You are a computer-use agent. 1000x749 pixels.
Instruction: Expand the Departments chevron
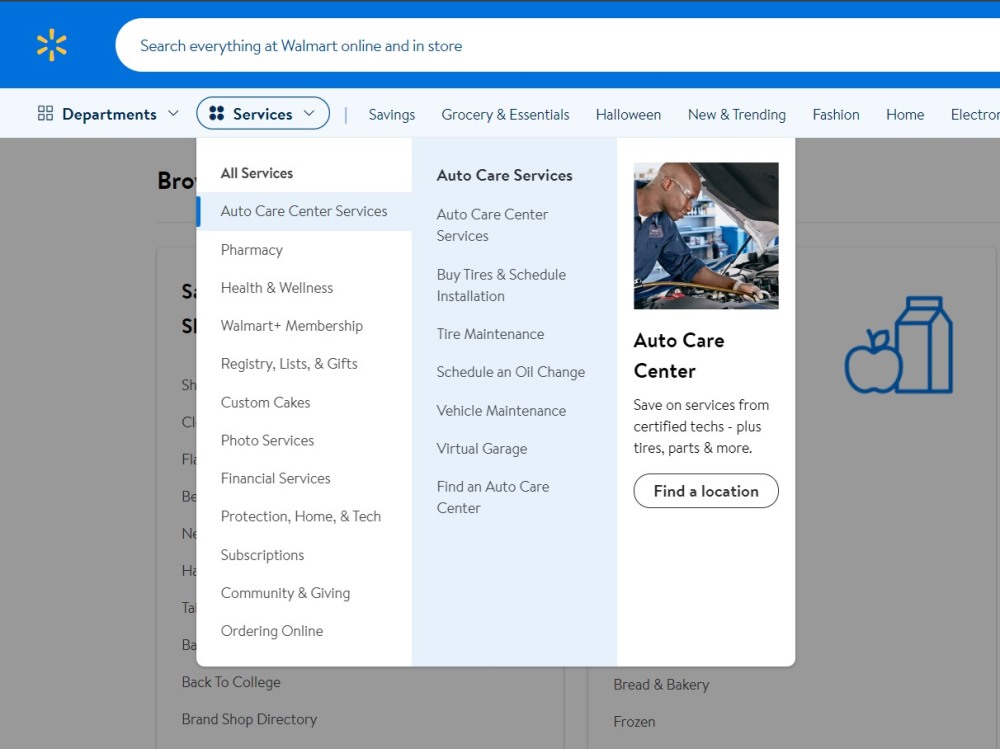click(173, 114)
